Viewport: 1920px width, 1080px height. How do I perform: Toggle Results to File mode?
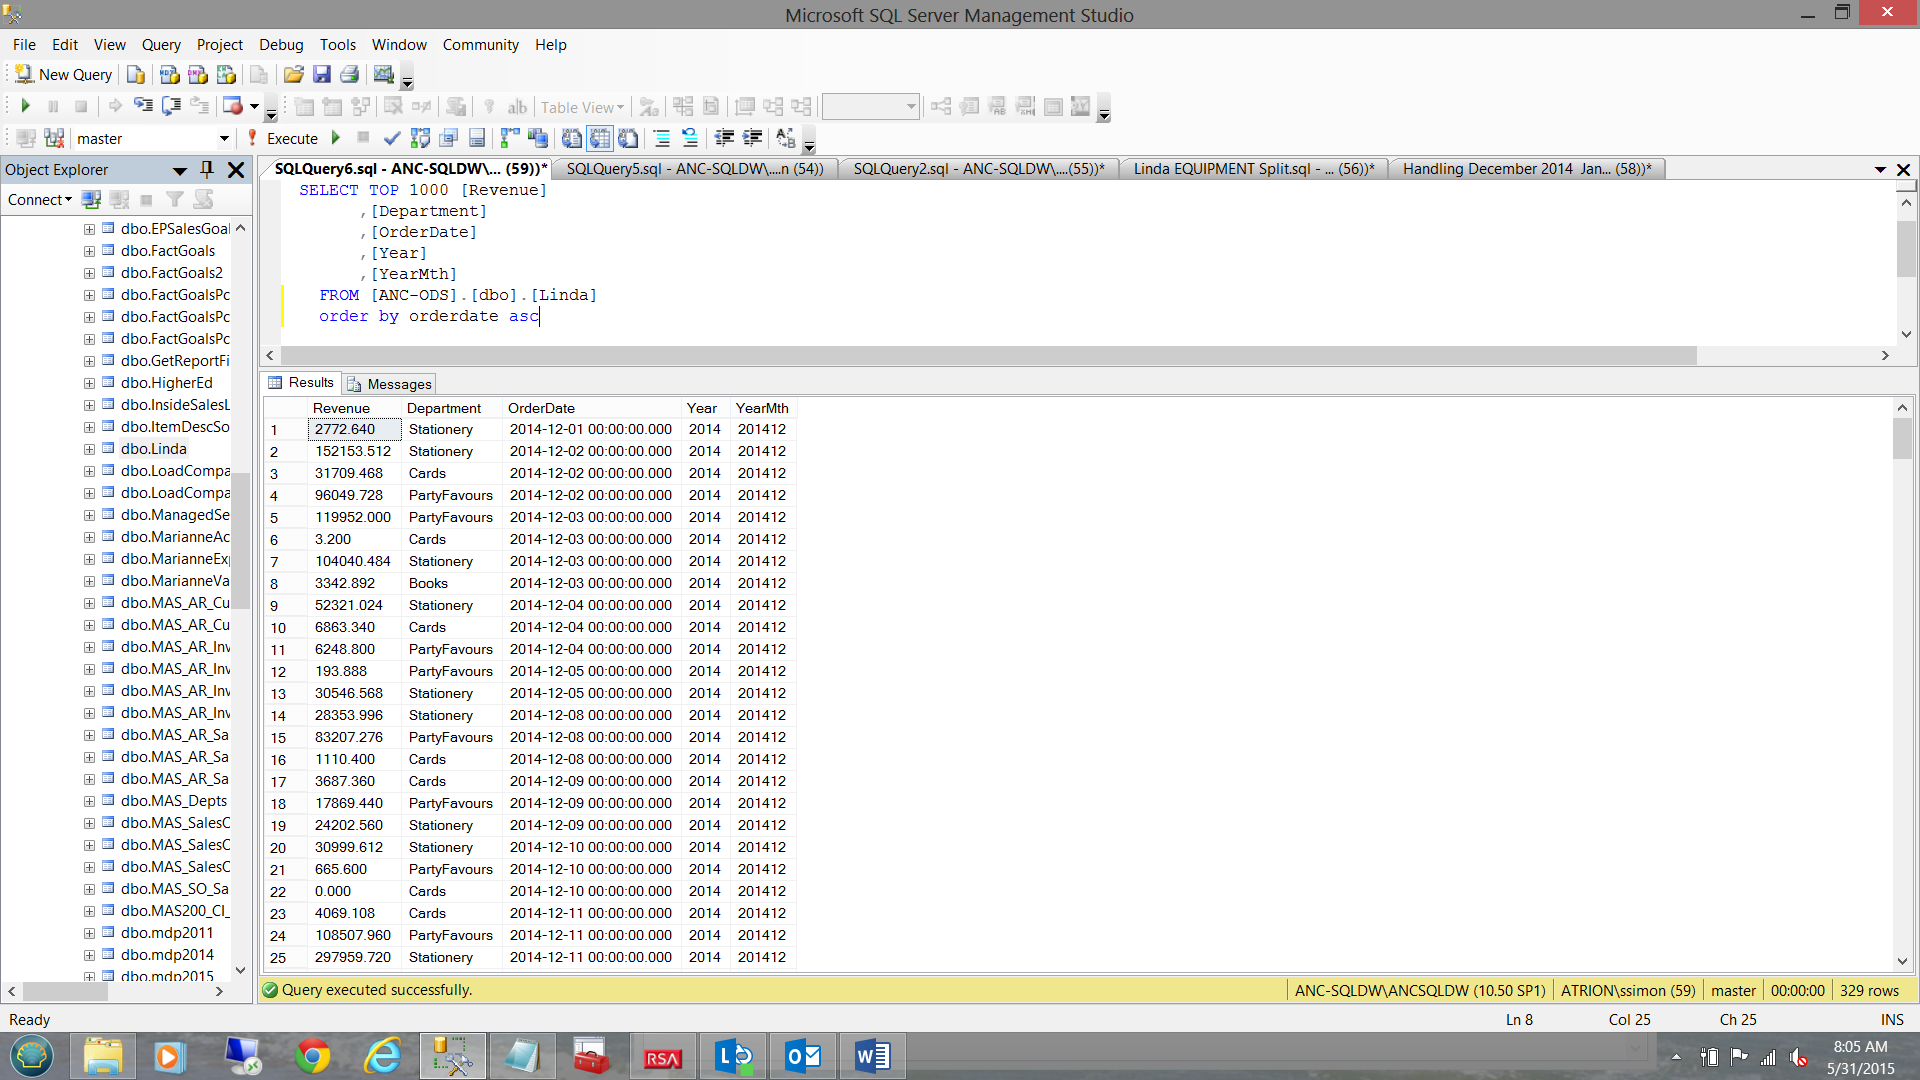tap(628, 138)
